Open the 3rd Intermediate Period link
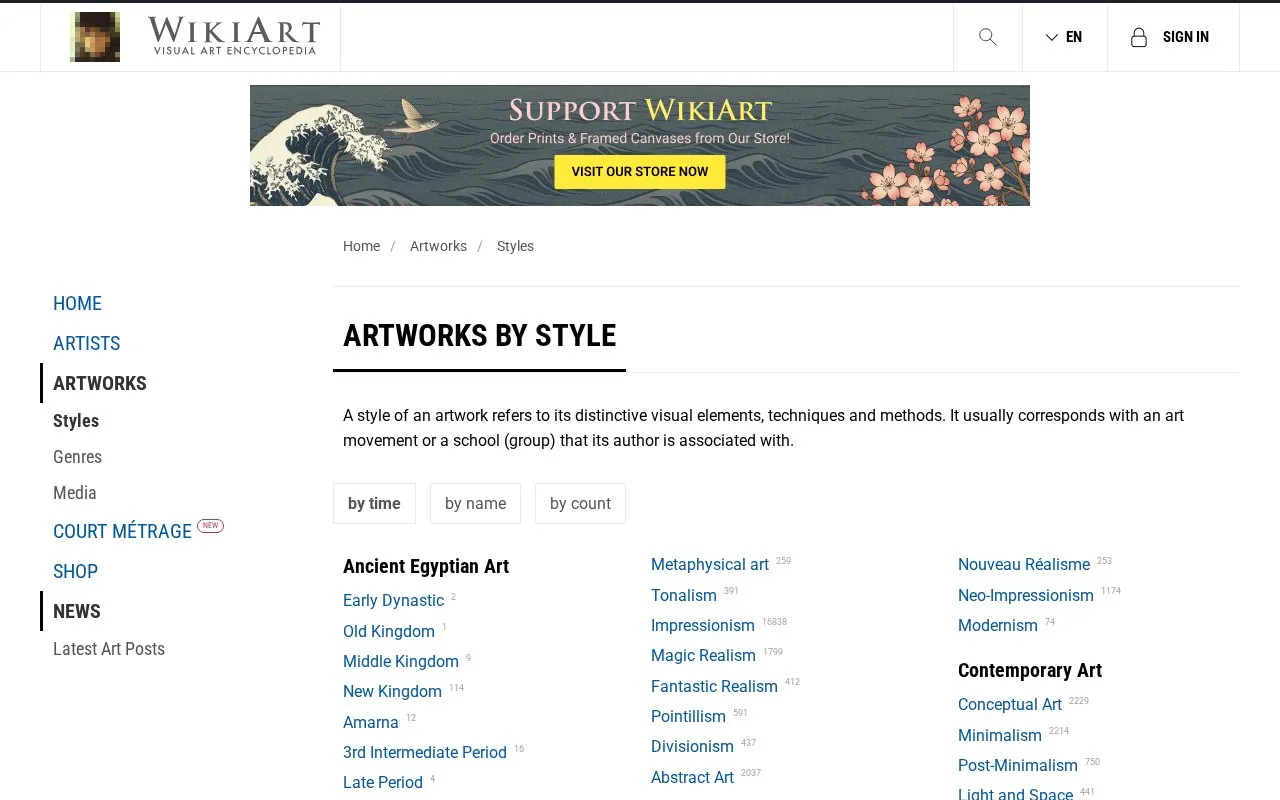 click(x=425, y=752)
